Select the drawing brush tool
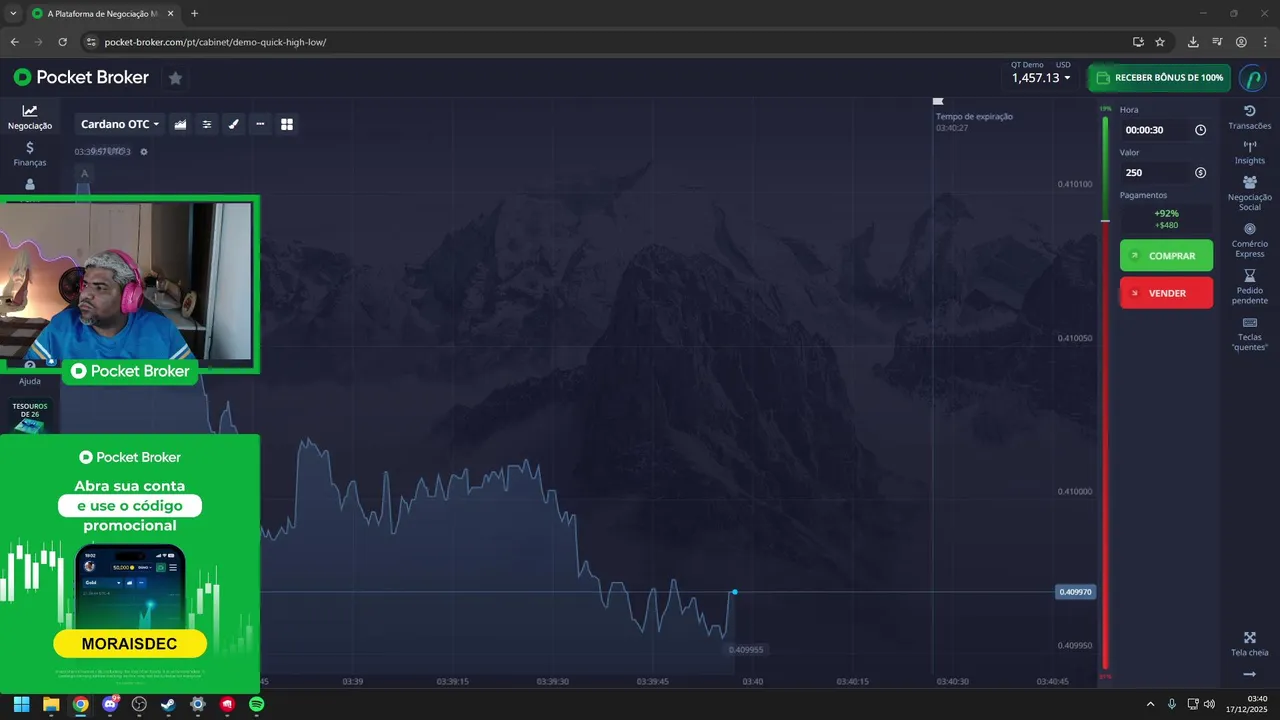Screen dimensions: 1280x720 tap(234, 124)
